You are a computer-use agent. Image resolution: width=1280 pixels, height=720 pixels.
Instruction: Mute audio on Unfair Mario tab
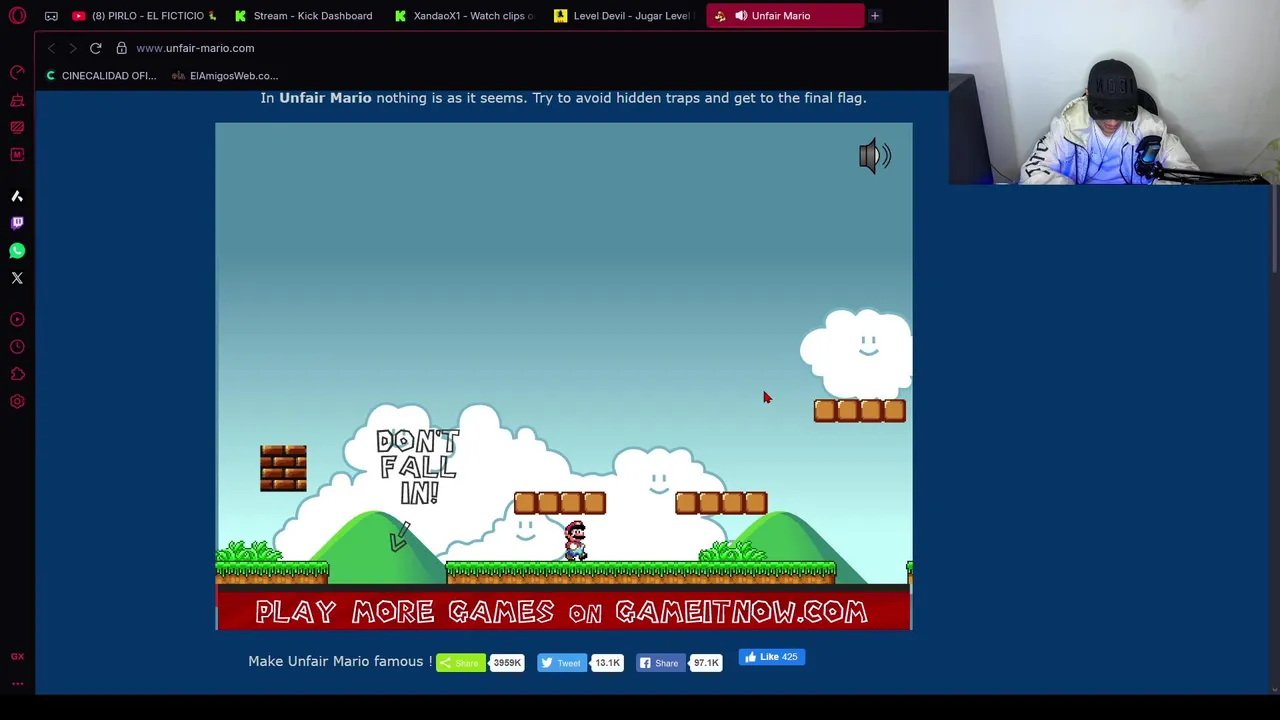pyautogui.click(x=741, y=16)
